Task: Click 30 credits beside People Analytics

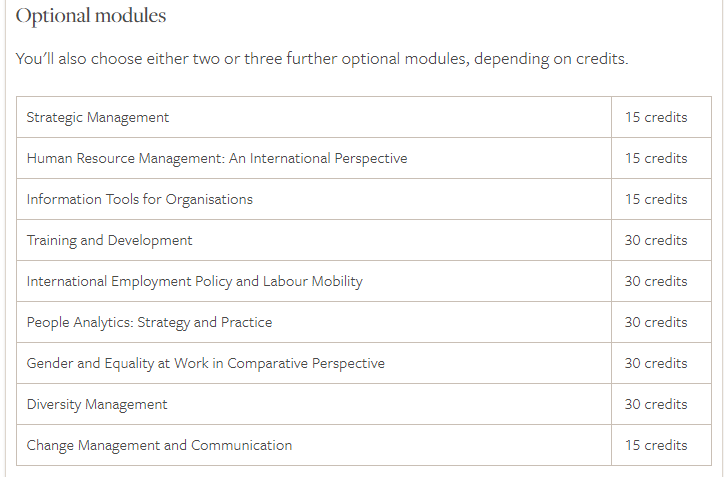Action: coord(656,322)
